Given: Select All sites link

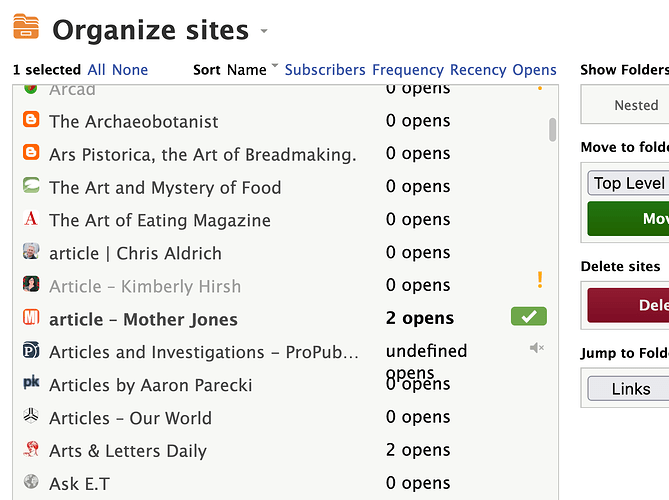Looking at the screenshot, I should 96,70.
